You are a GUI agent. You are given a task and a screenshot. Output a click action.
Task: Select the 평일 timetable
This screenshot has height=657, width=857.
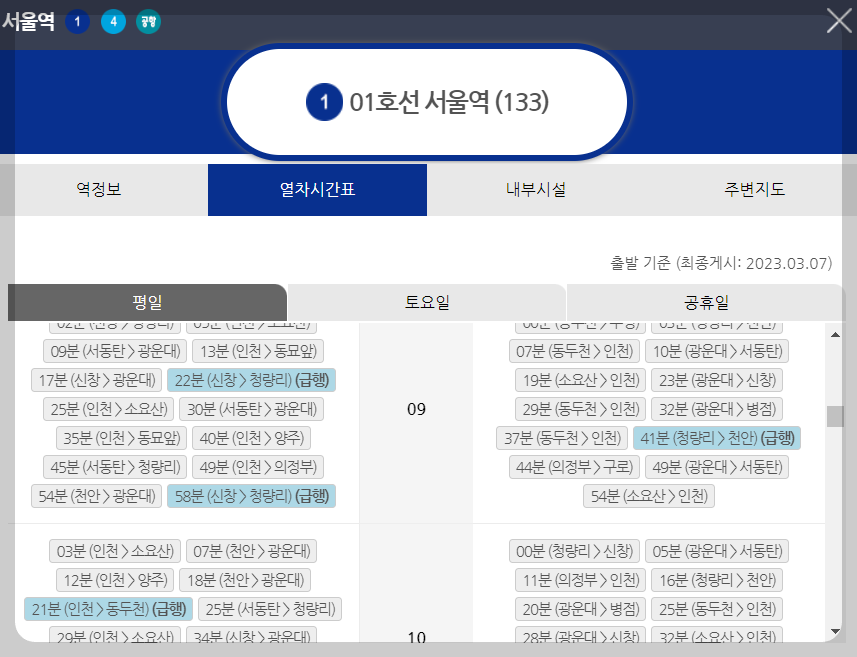click(x=146, y=301)
